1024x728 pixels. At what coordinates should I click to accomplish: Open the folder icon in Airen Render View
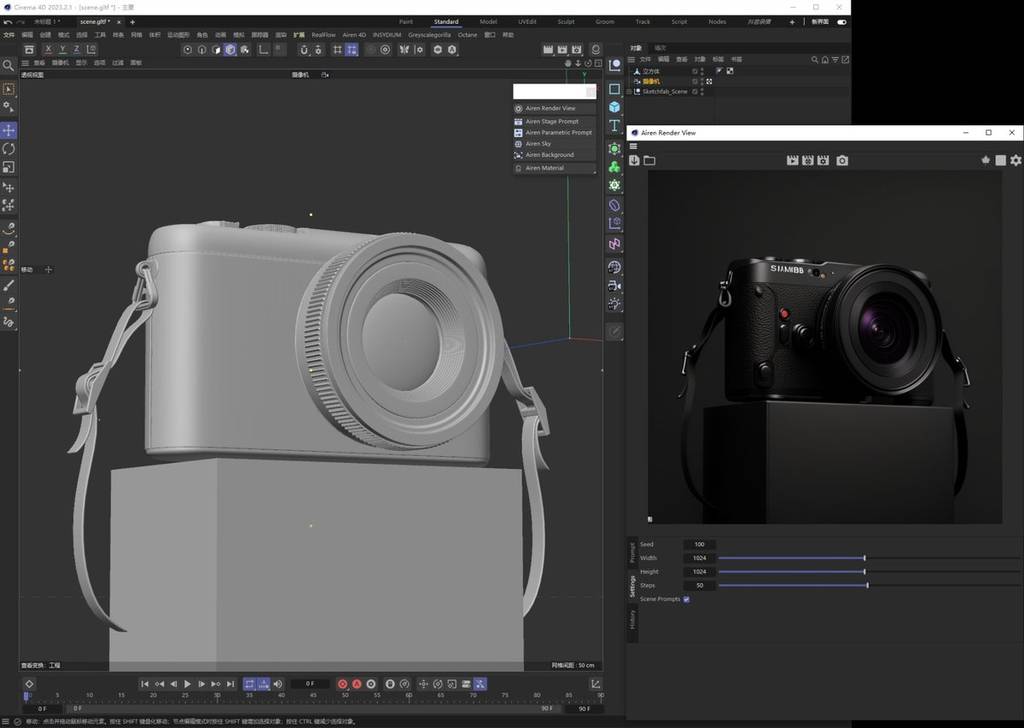(x=649, y=160)
